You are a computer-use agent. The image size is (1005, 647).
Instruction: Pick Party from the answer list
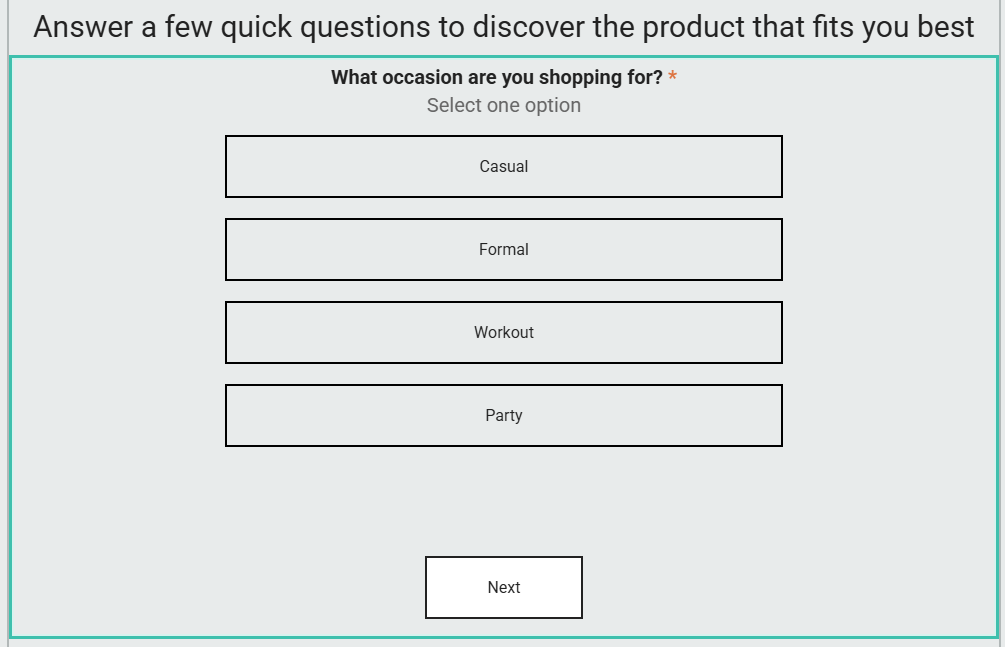pos(503,416)
